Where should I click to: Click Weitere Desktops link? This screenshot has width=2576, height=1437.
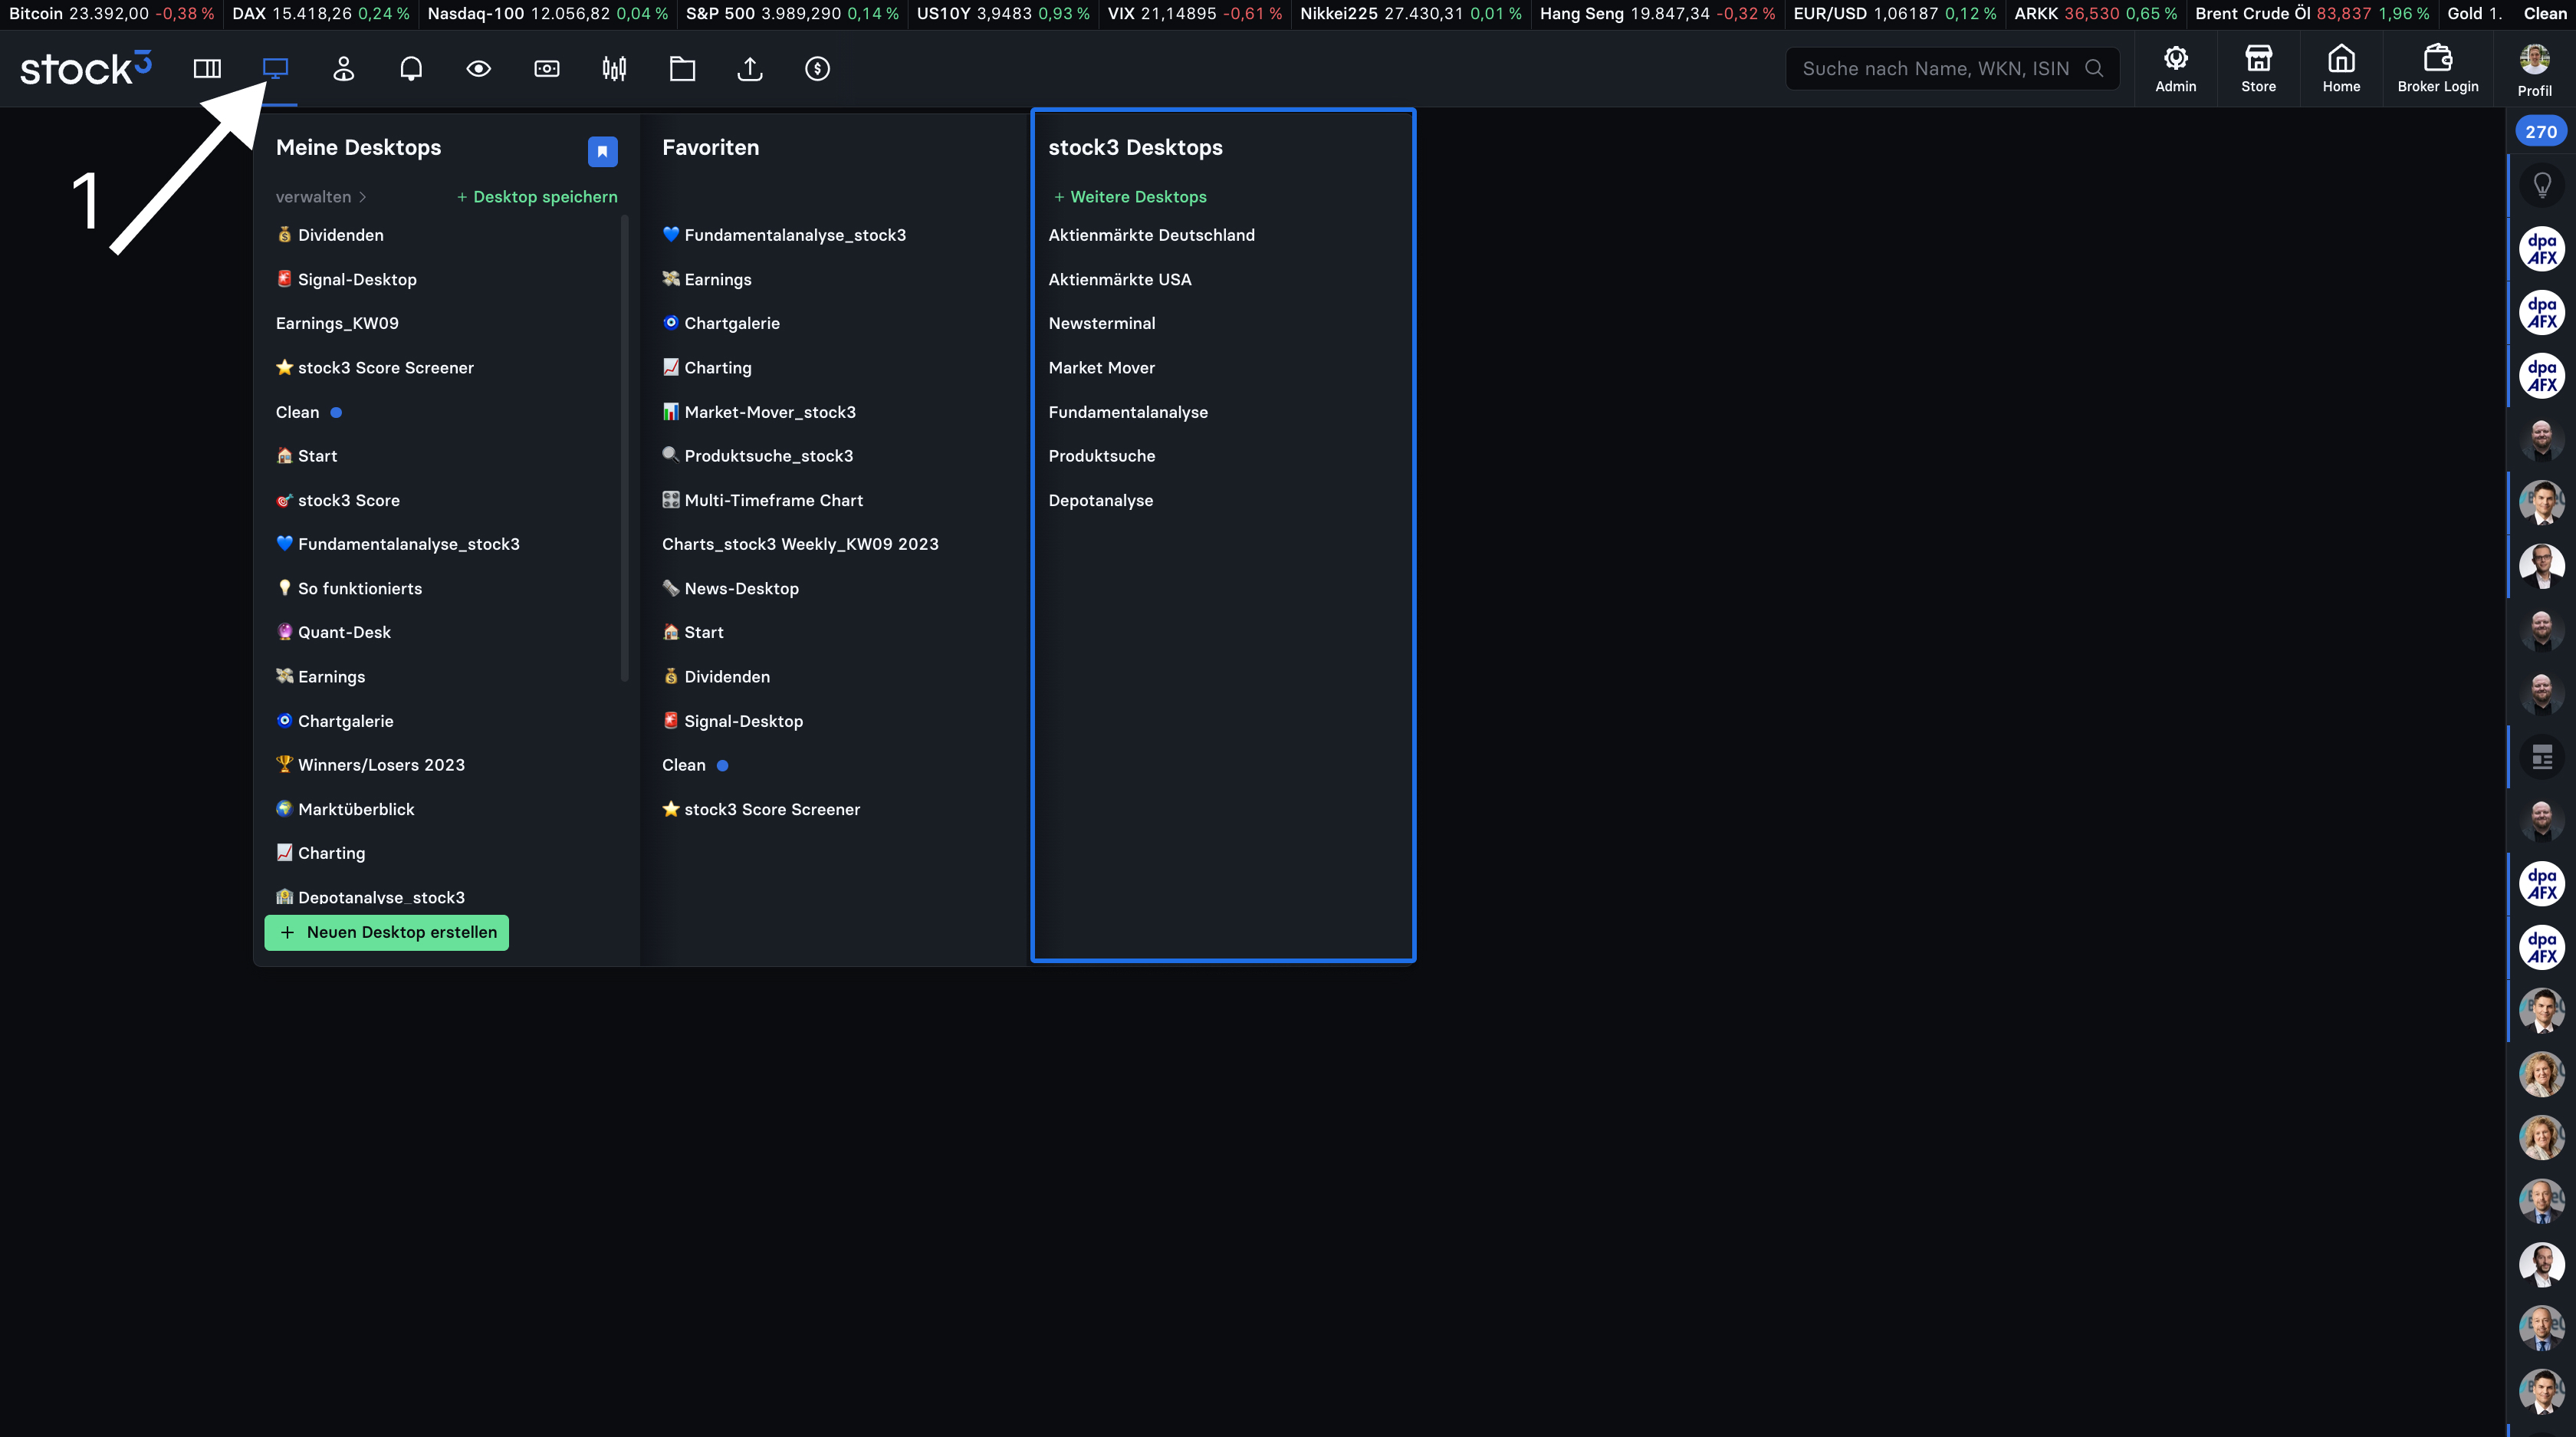[1130, 197]
